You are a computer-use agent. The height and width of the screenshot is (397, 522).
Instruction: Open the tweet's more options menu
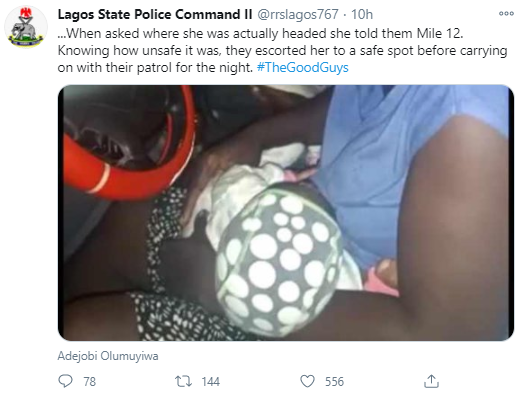[506, 14]
